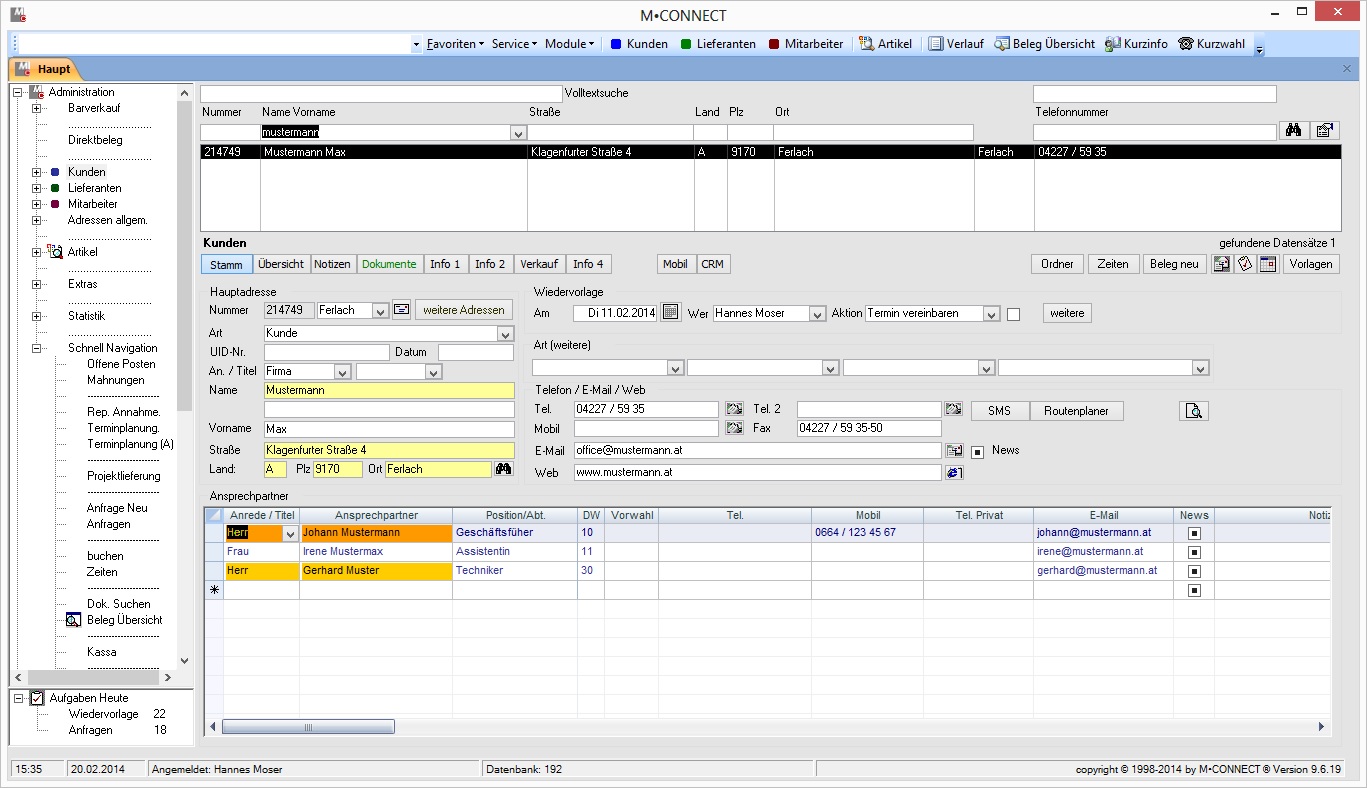The width and height of the screenshot is (1367, 788).
Task: Click the CRM button
Action: 712,264
